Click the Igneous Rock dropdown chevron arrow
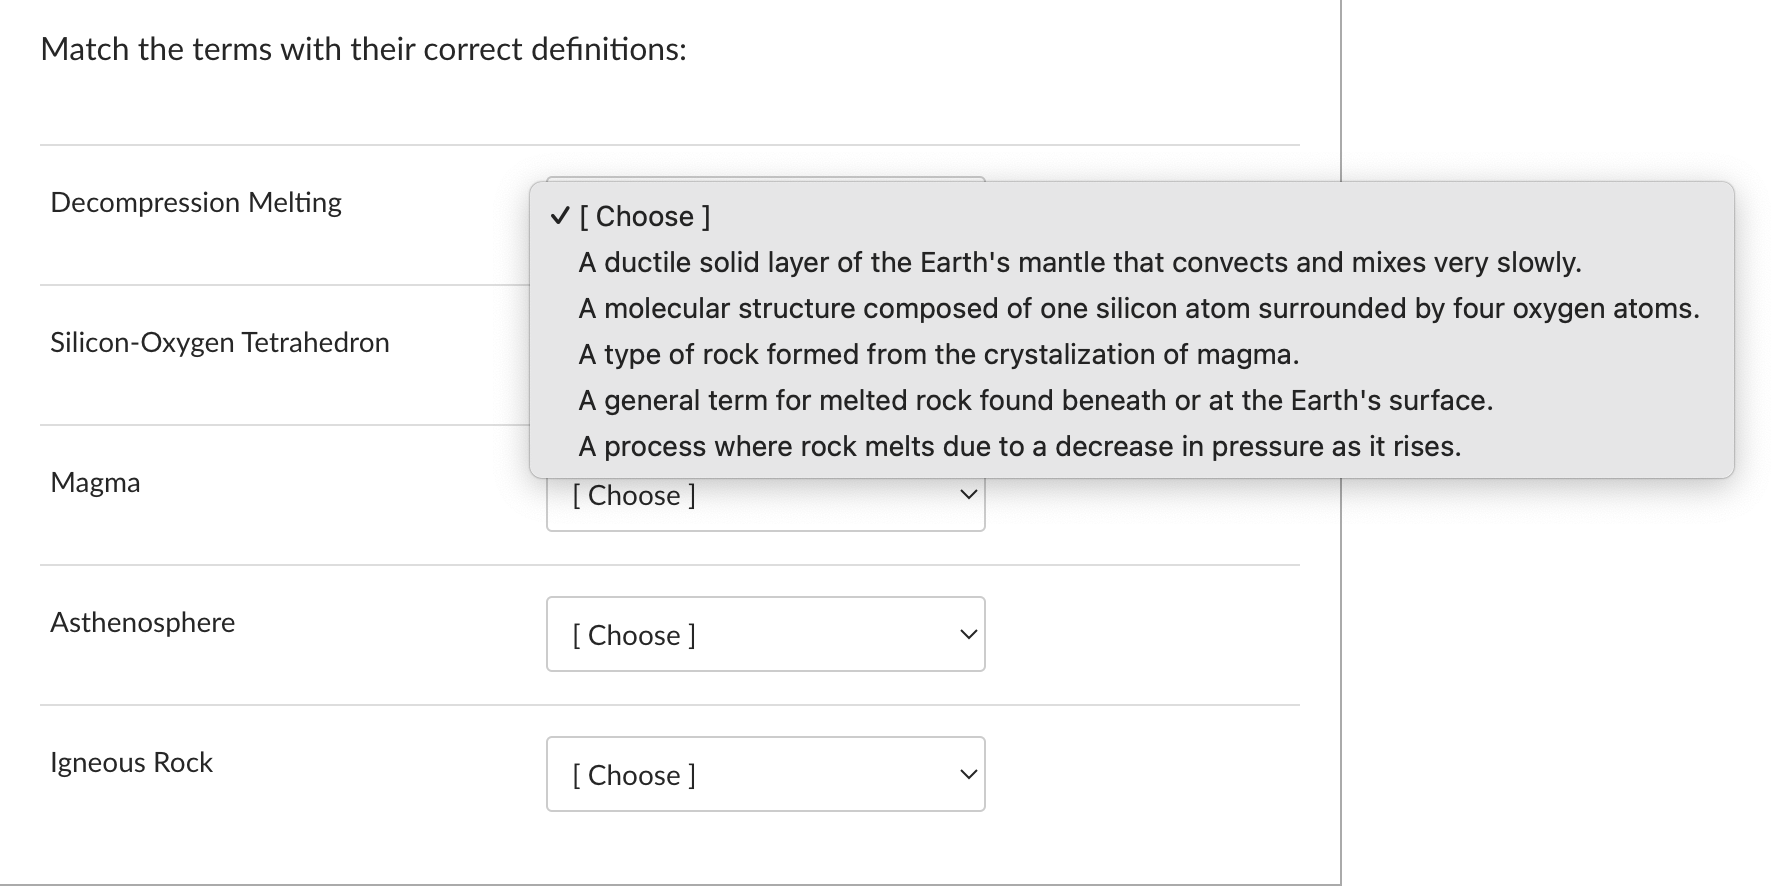 (967, 775)
